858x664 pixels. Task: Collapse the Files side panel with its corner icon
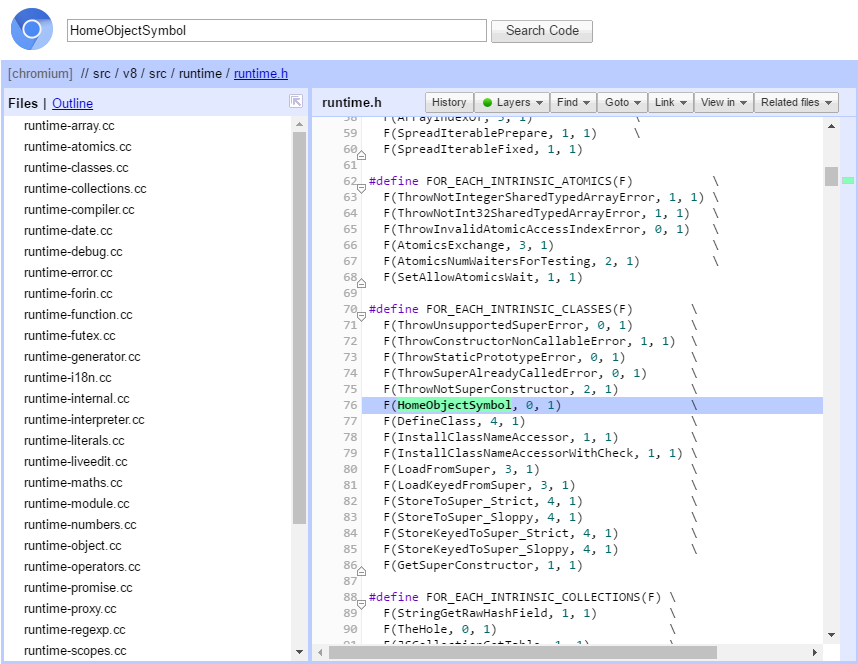(295, 101)
